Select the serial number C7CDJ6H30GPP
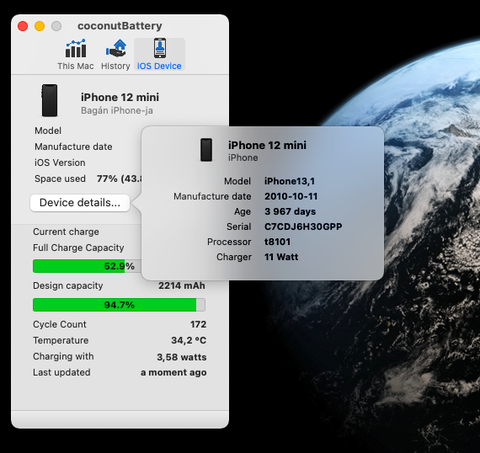480x453 pixels. tap(303, 227)
